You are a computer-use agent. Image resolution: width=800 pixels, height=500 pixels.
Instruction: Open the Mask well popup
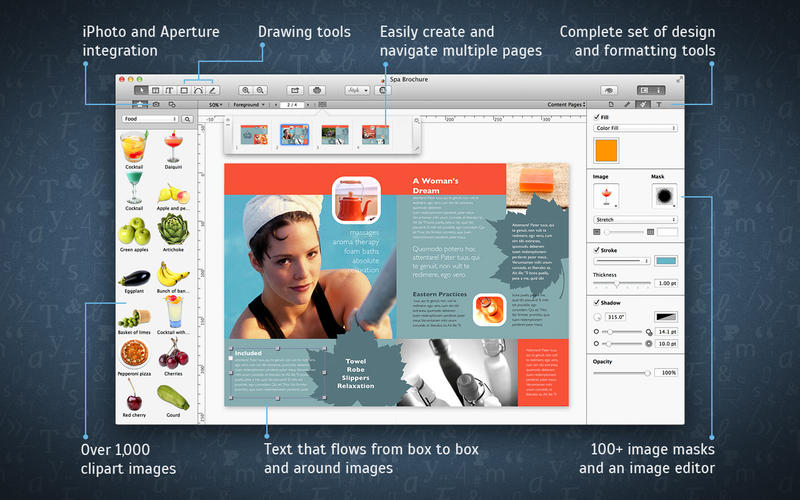pos(665,195)
